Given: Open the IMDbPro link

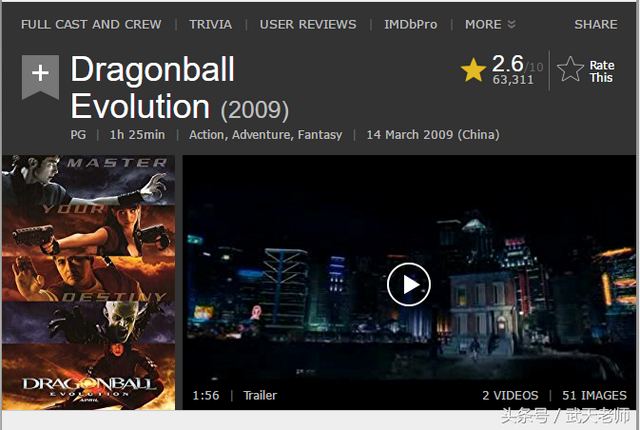Looking at the screenshot, I should [x=411, y=24].
